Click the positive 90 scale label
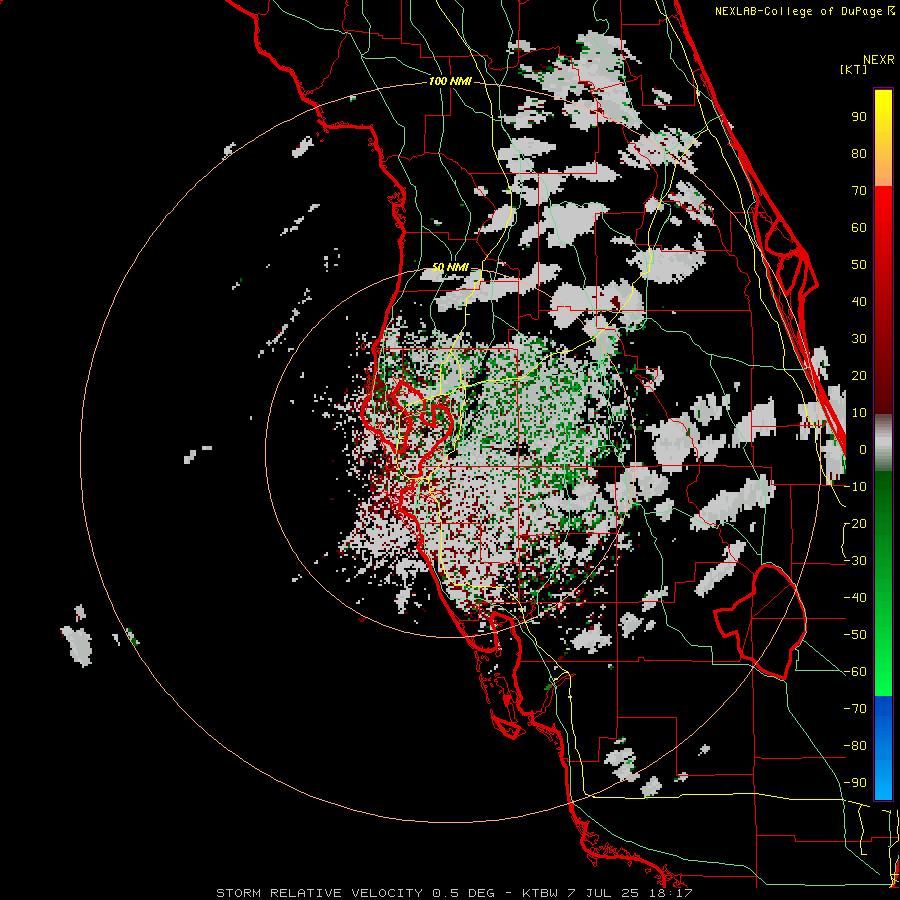Image resolution: width=900 pixels, height=900 pixels. tap(859, 117)
